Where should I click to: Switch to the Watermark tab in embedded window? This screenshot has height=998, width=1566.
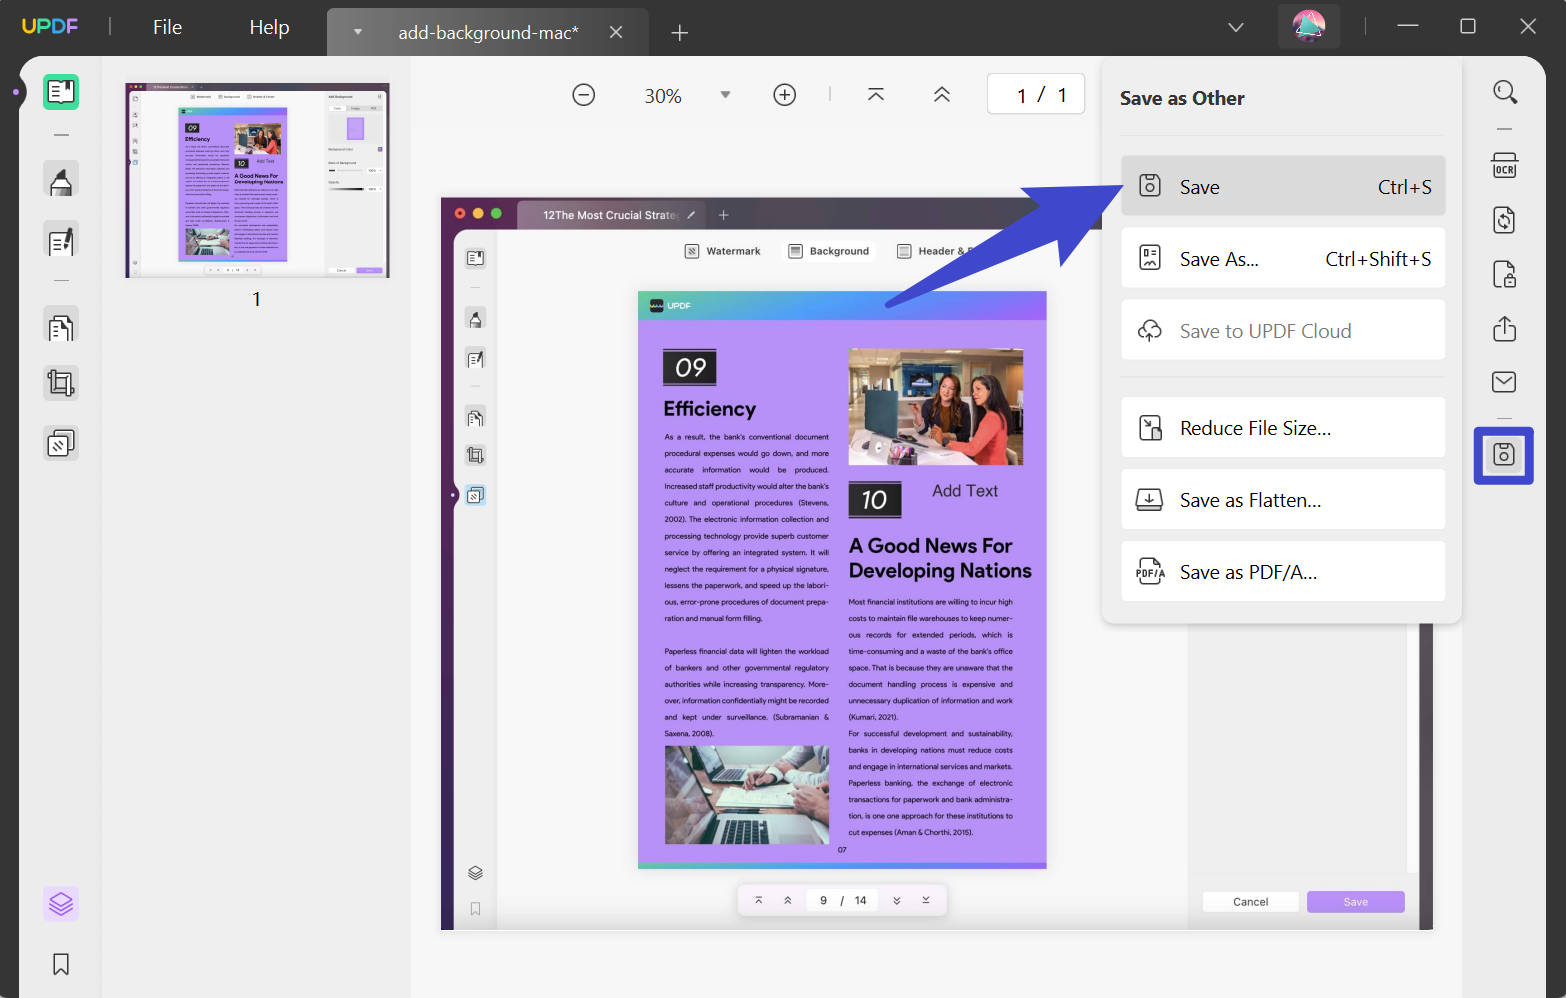click(x=723, y=251)
